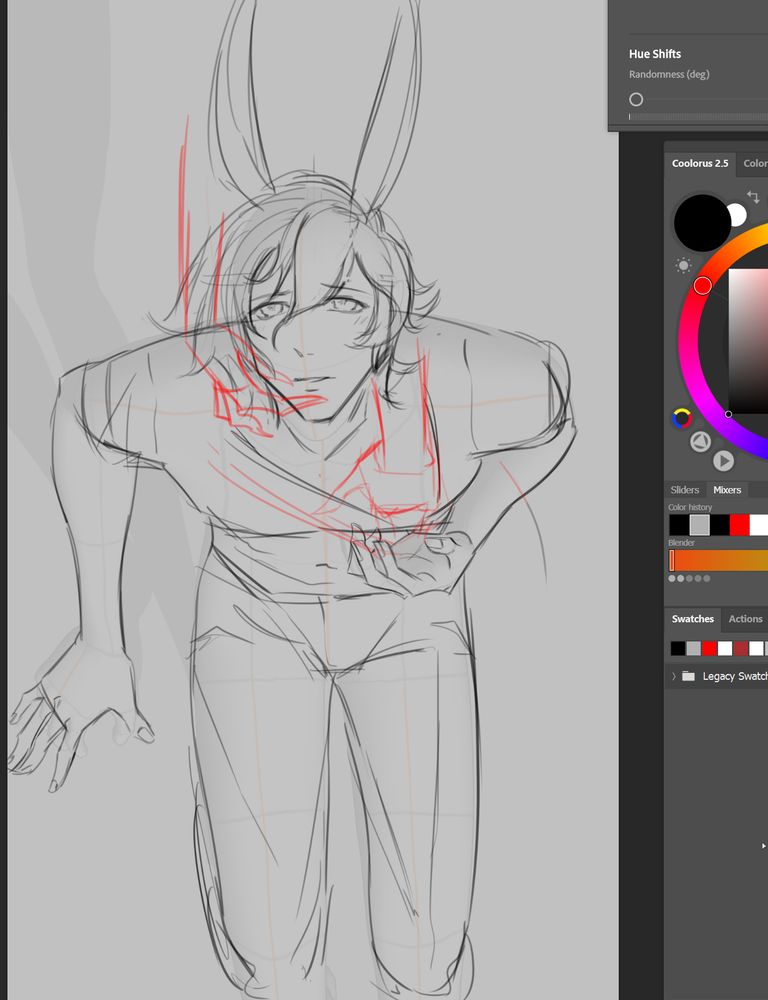The width and height of the screenshot is (768, 1000).
Task: Select the gray swatch in the Swatches panel
Action: (693, 649)
